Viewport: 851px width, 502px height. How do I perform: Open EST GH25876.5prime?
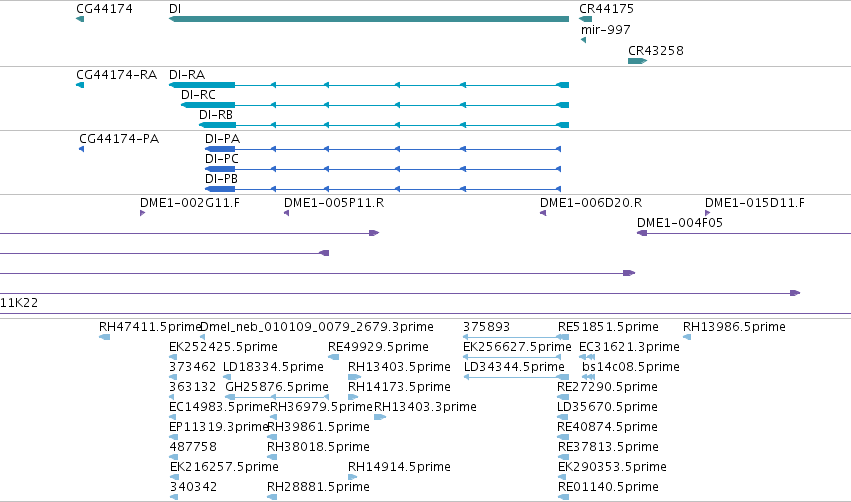pos(277,387)
